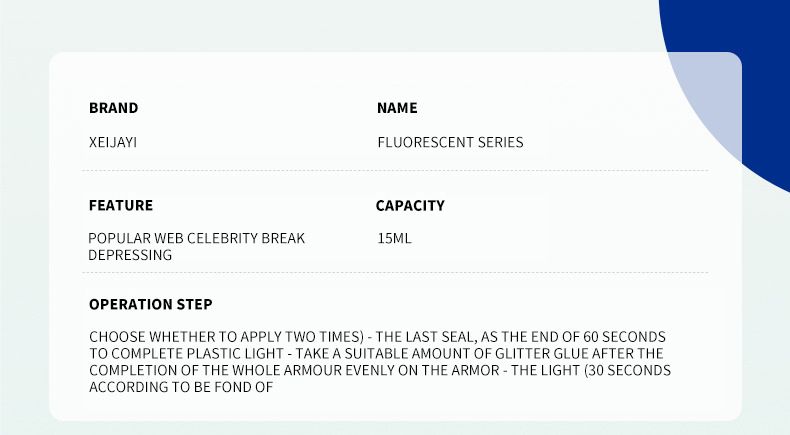Select the 15ML capacity value
This screenshot has width=790, height=435.
pyautogui.click(x=394, y=238)
